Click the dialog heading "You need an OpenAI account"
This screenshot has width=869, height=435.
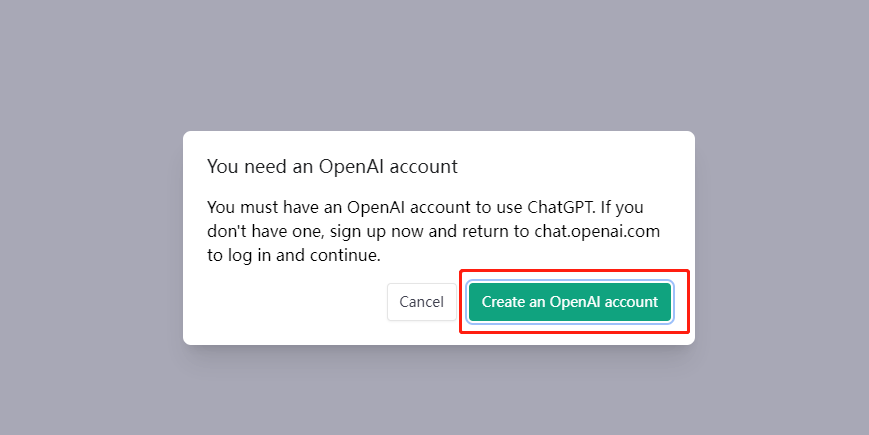[x=331, y=166]
